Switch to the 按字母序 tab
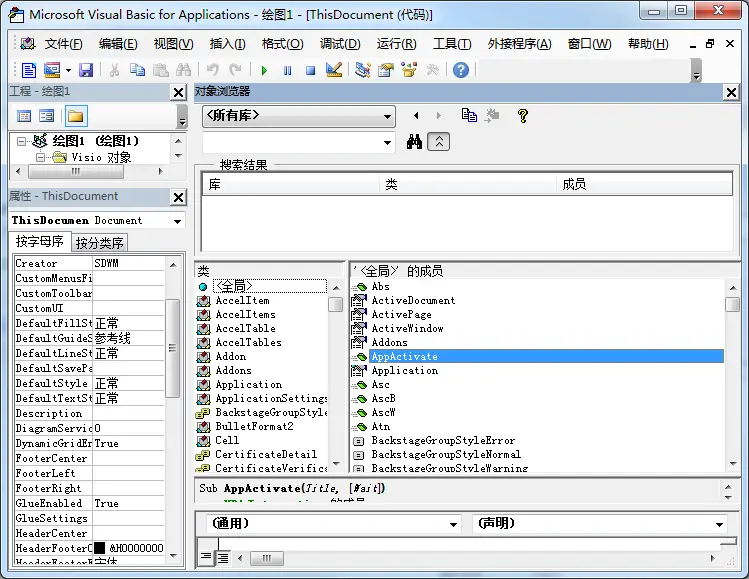This screenshot has width=749, height=579. point(40,242)
